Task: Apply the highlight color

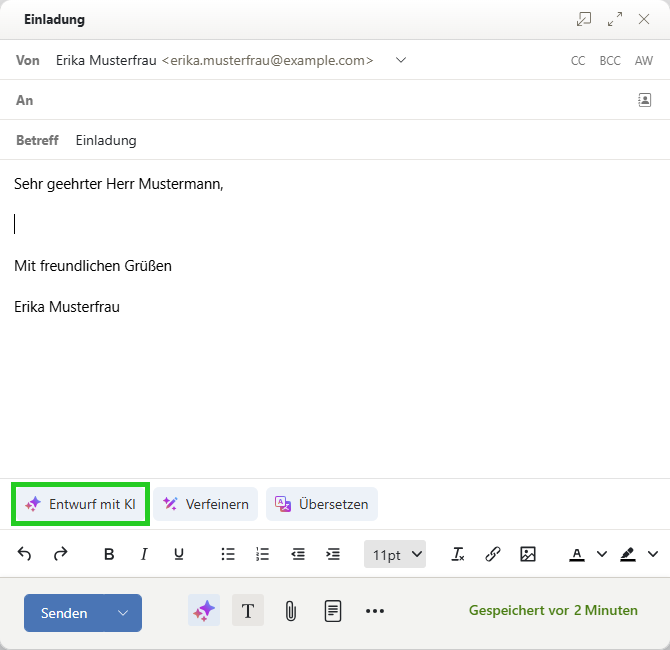Action: point(627,554)
